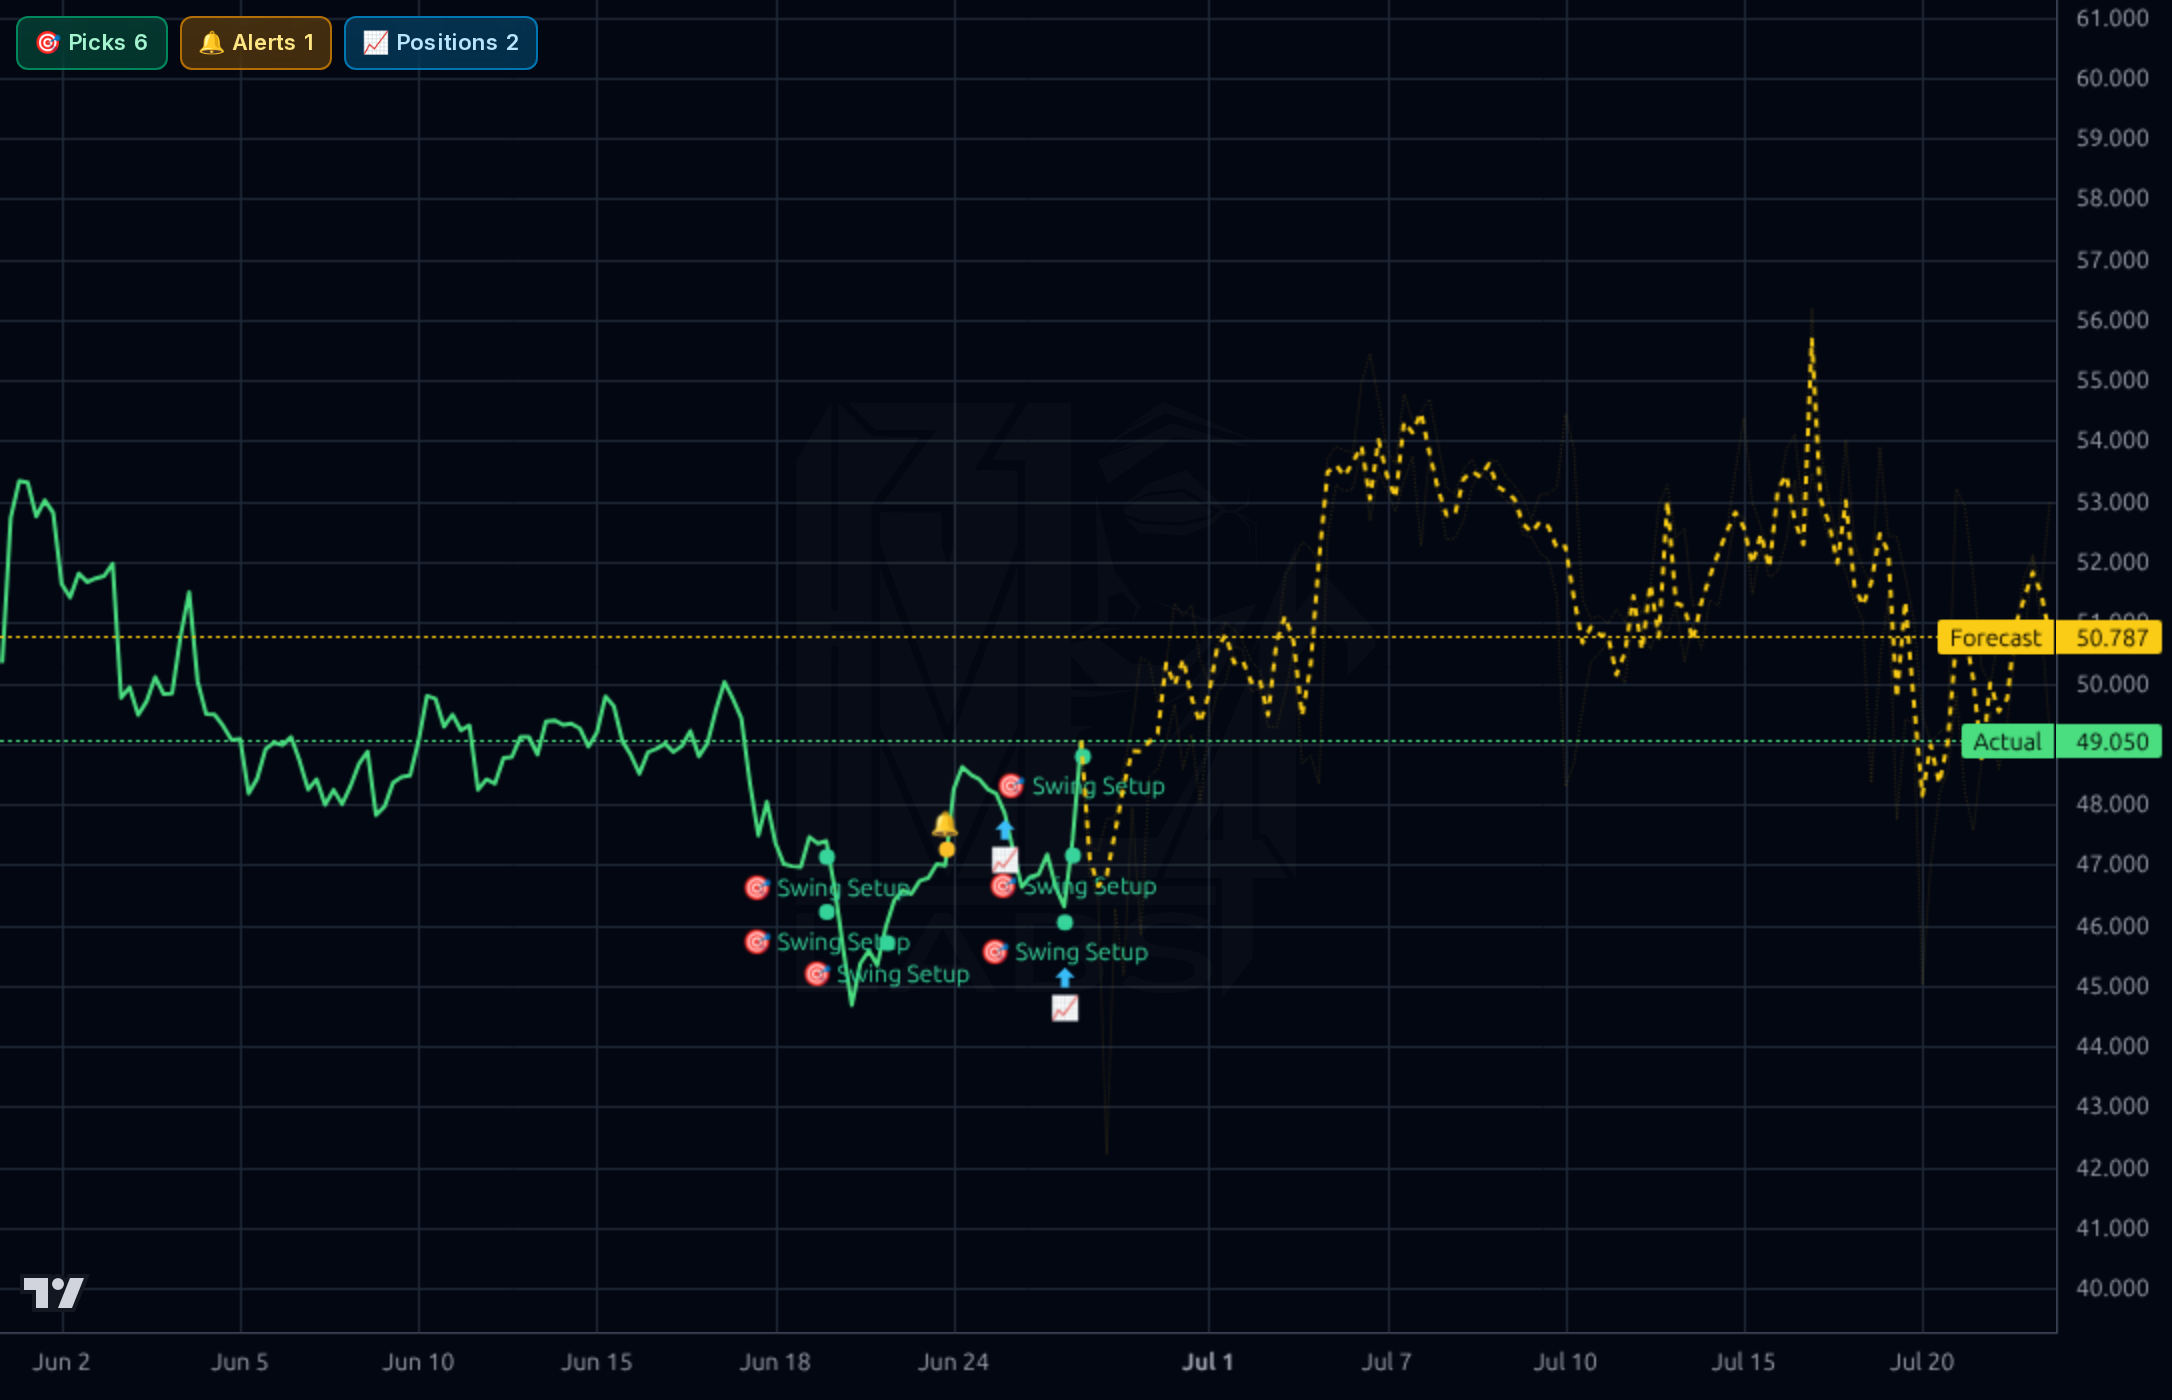Viewport: 2172px width, 1400px height.
Task: Open the Picks 6 filter button
Action: tap(92, 43)
